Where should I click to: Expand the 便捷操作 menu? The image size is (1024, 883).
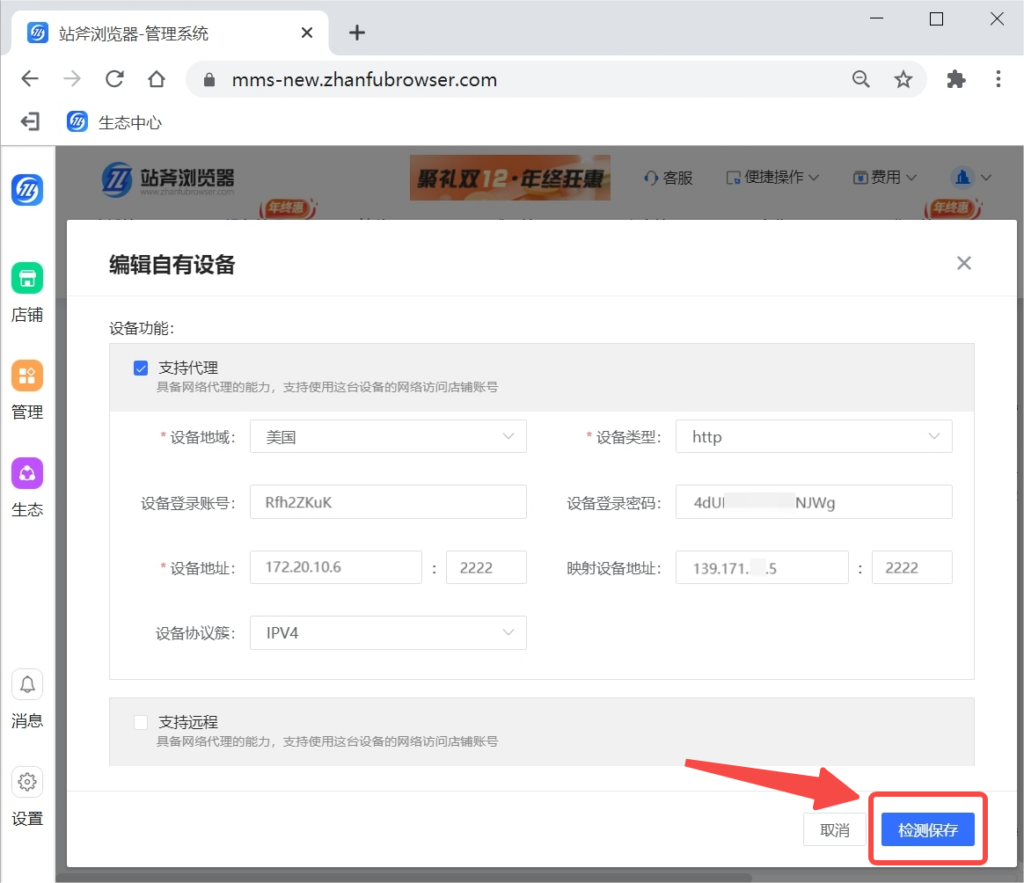click(772, 177)
